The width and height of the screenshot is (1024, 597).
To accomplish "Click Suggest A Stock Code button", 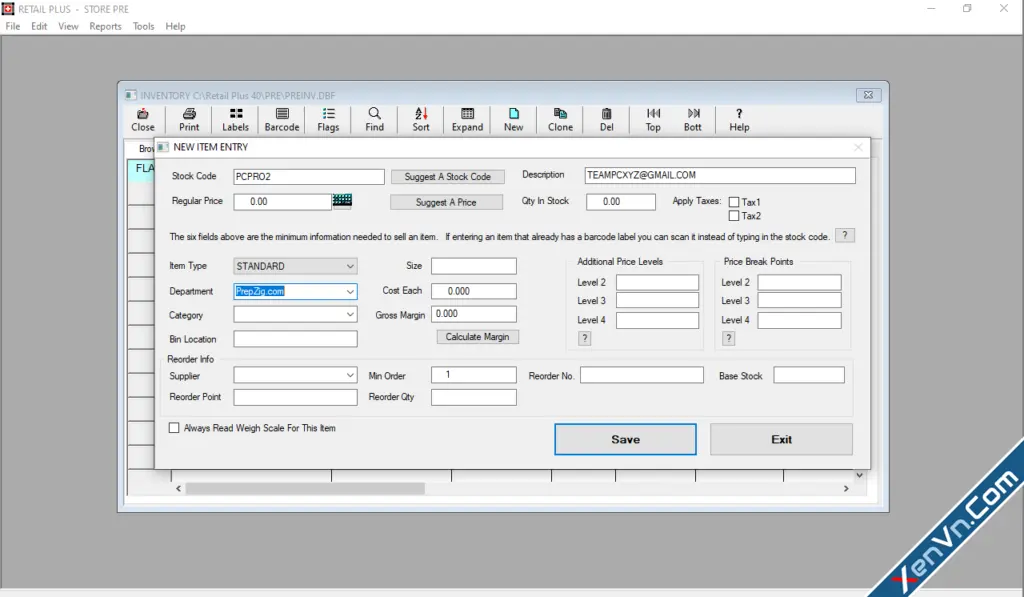I will point(447,176).
